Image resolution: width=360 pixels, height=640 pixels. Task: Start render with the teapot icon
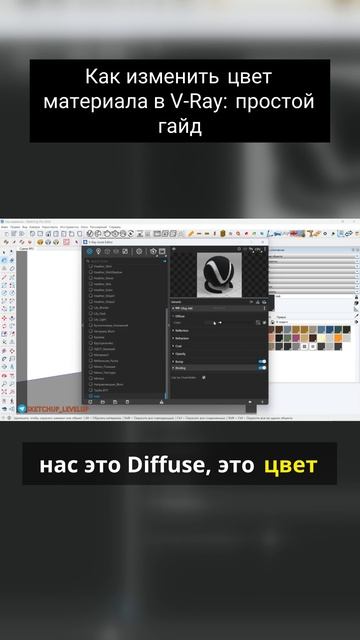click(x=153, y=251)
